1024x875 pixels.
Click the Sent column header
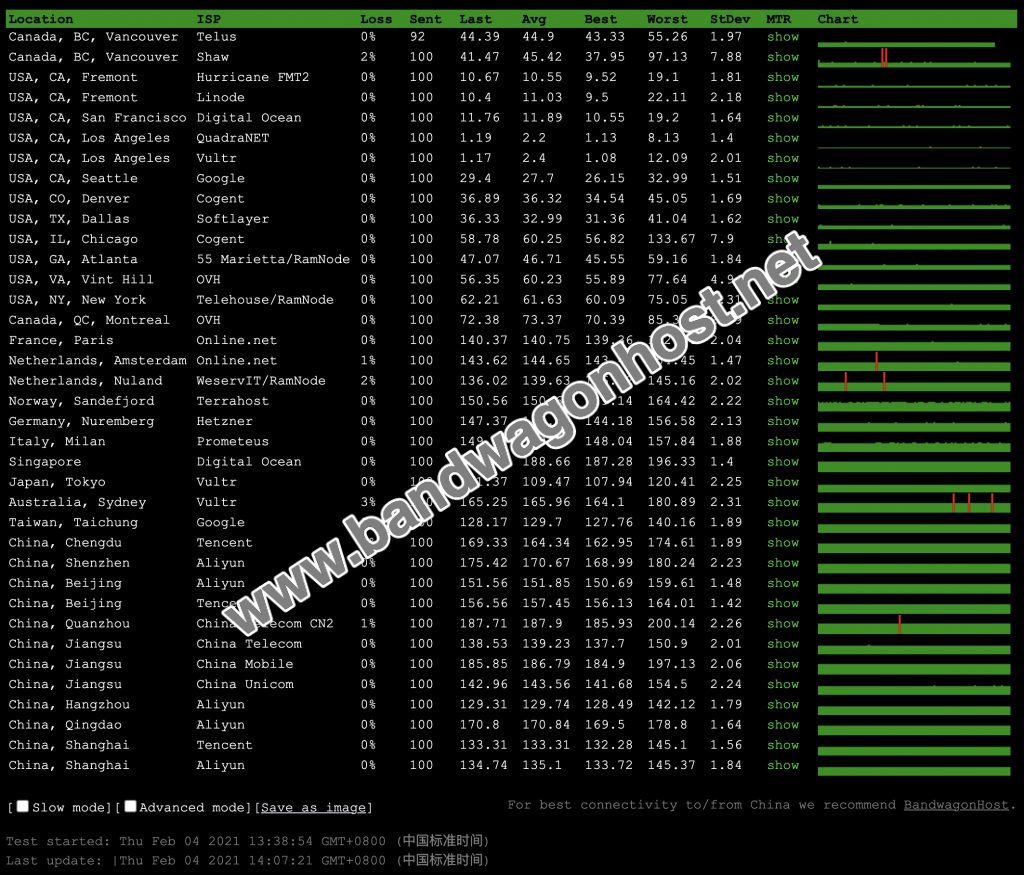point(426,20)
